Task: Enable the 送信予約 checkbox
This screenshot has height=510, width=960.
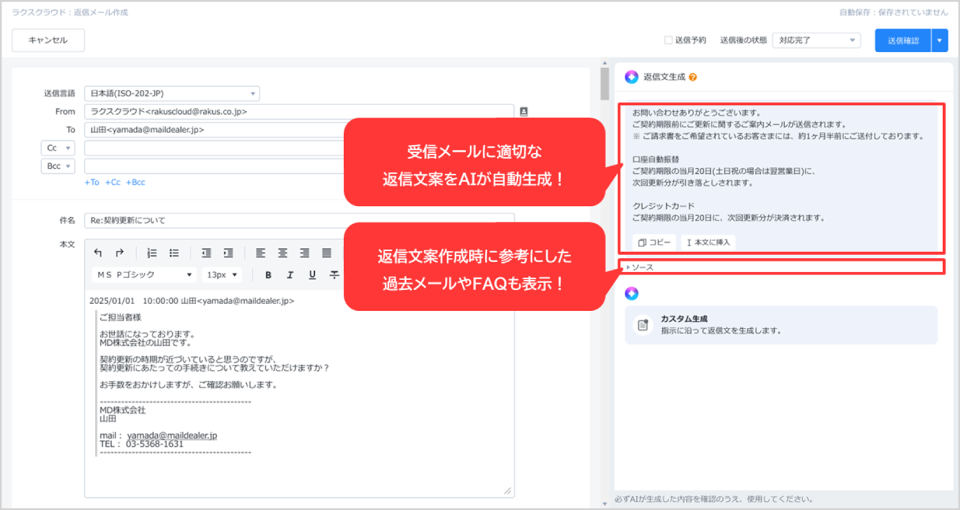Action: [x=668, y=40]
